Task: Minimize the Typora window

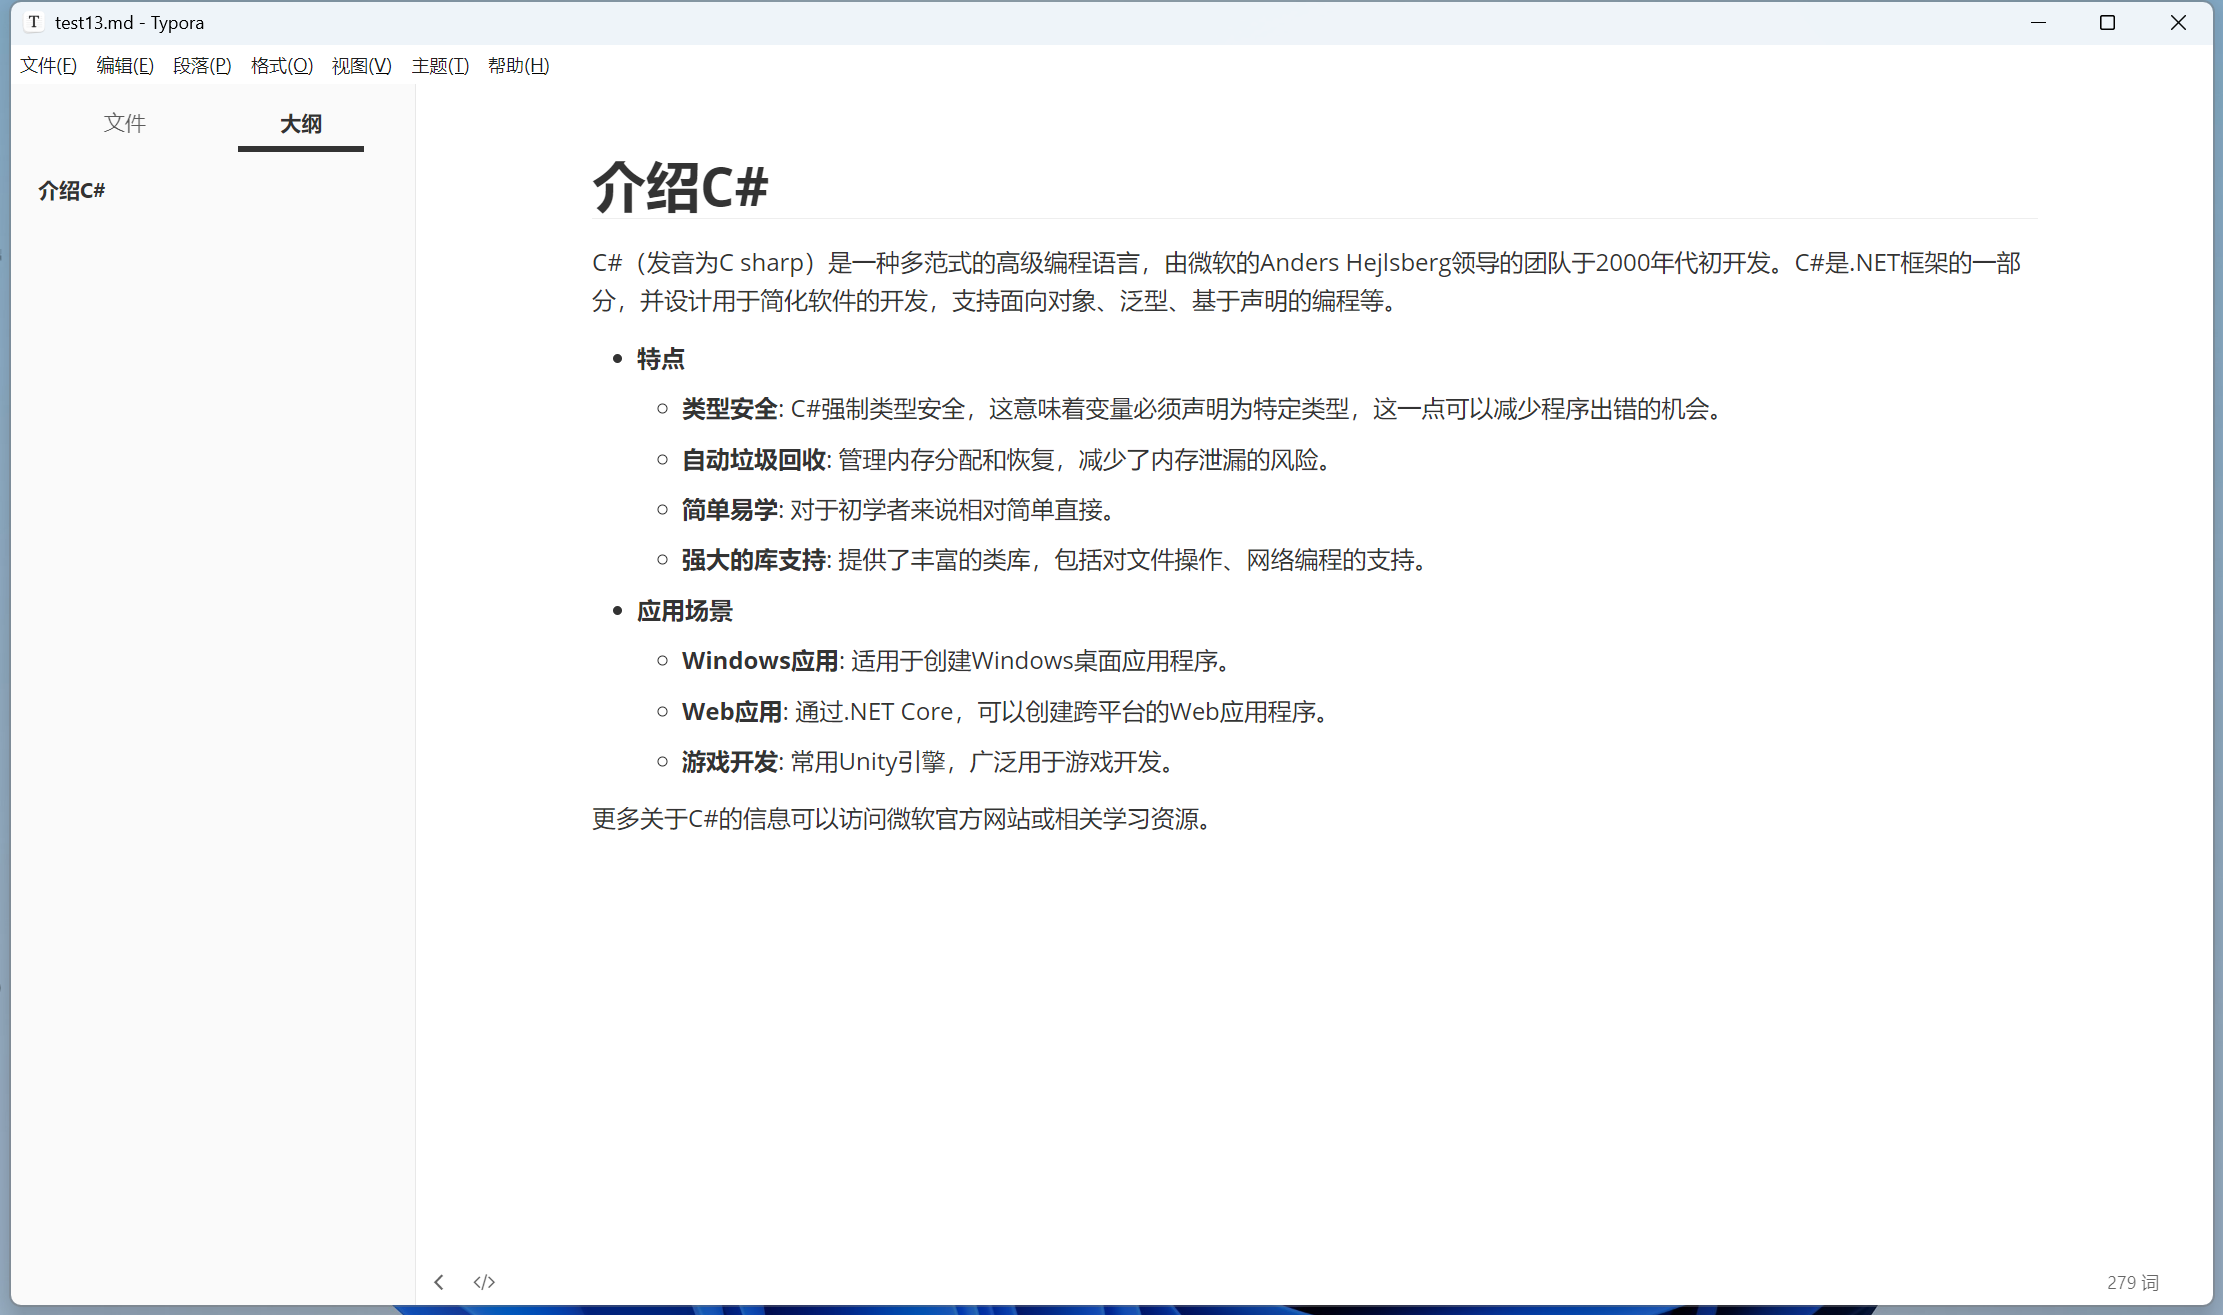Action: pos(2038,22)
